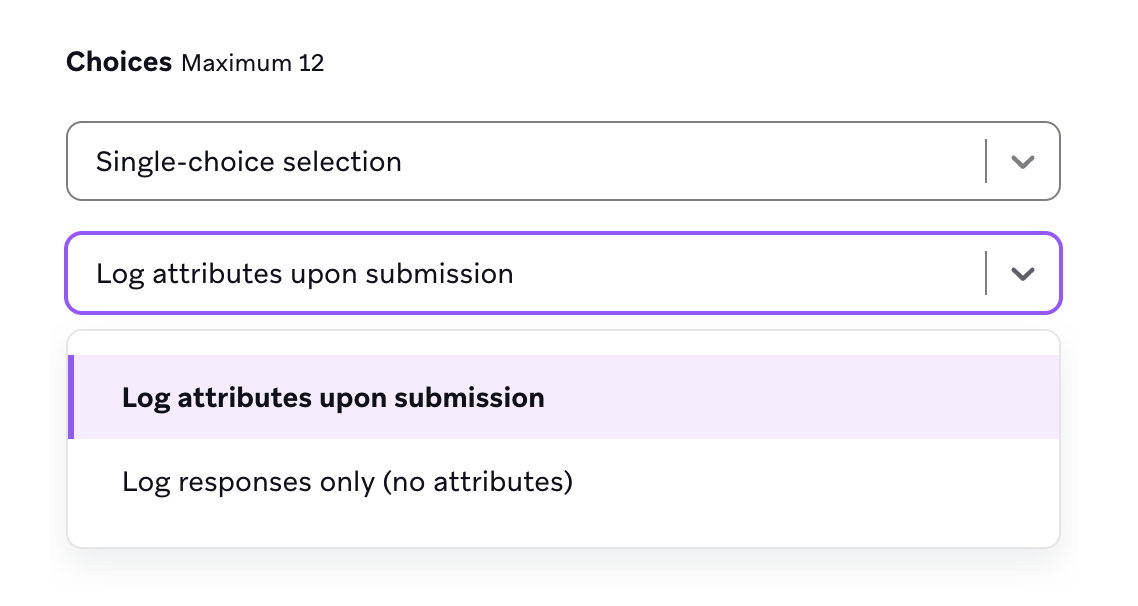Screen dimensions: 1138x606
Task: Click the selected value text in the purple-bordered field
Action: tap(305, 274)
